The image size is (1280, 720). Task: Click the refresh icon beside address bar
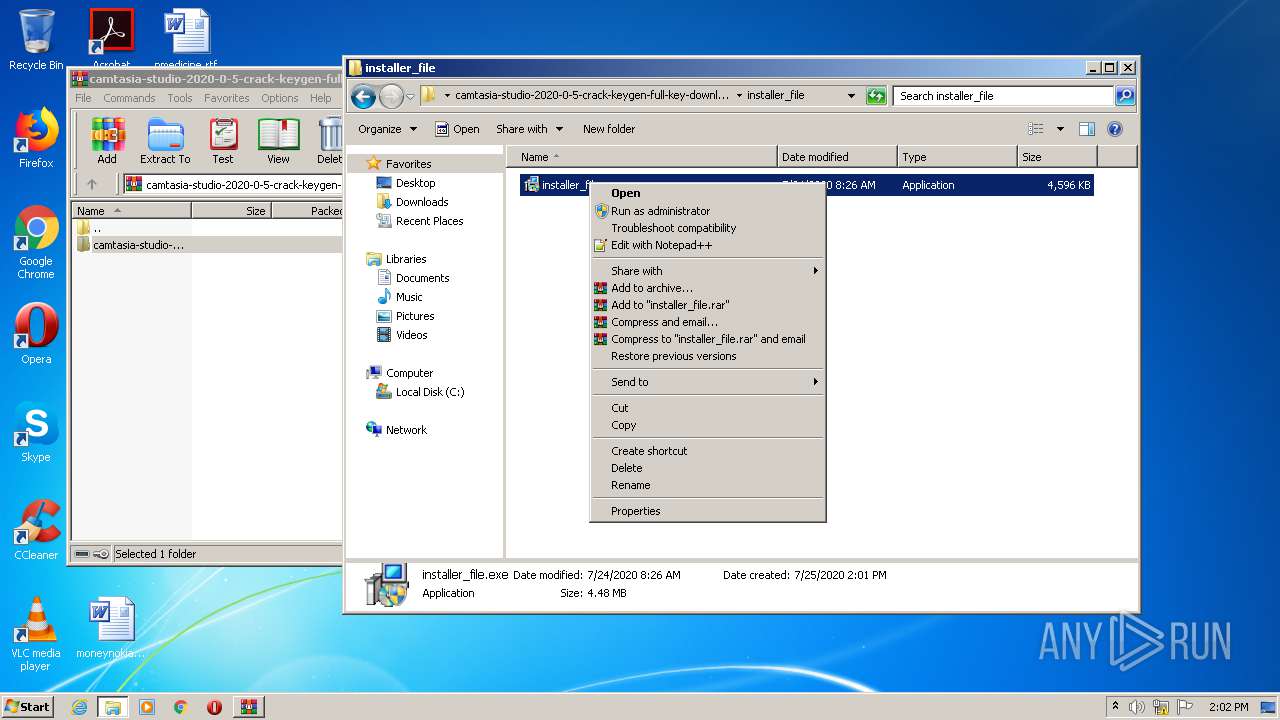(x=876, y=96)
